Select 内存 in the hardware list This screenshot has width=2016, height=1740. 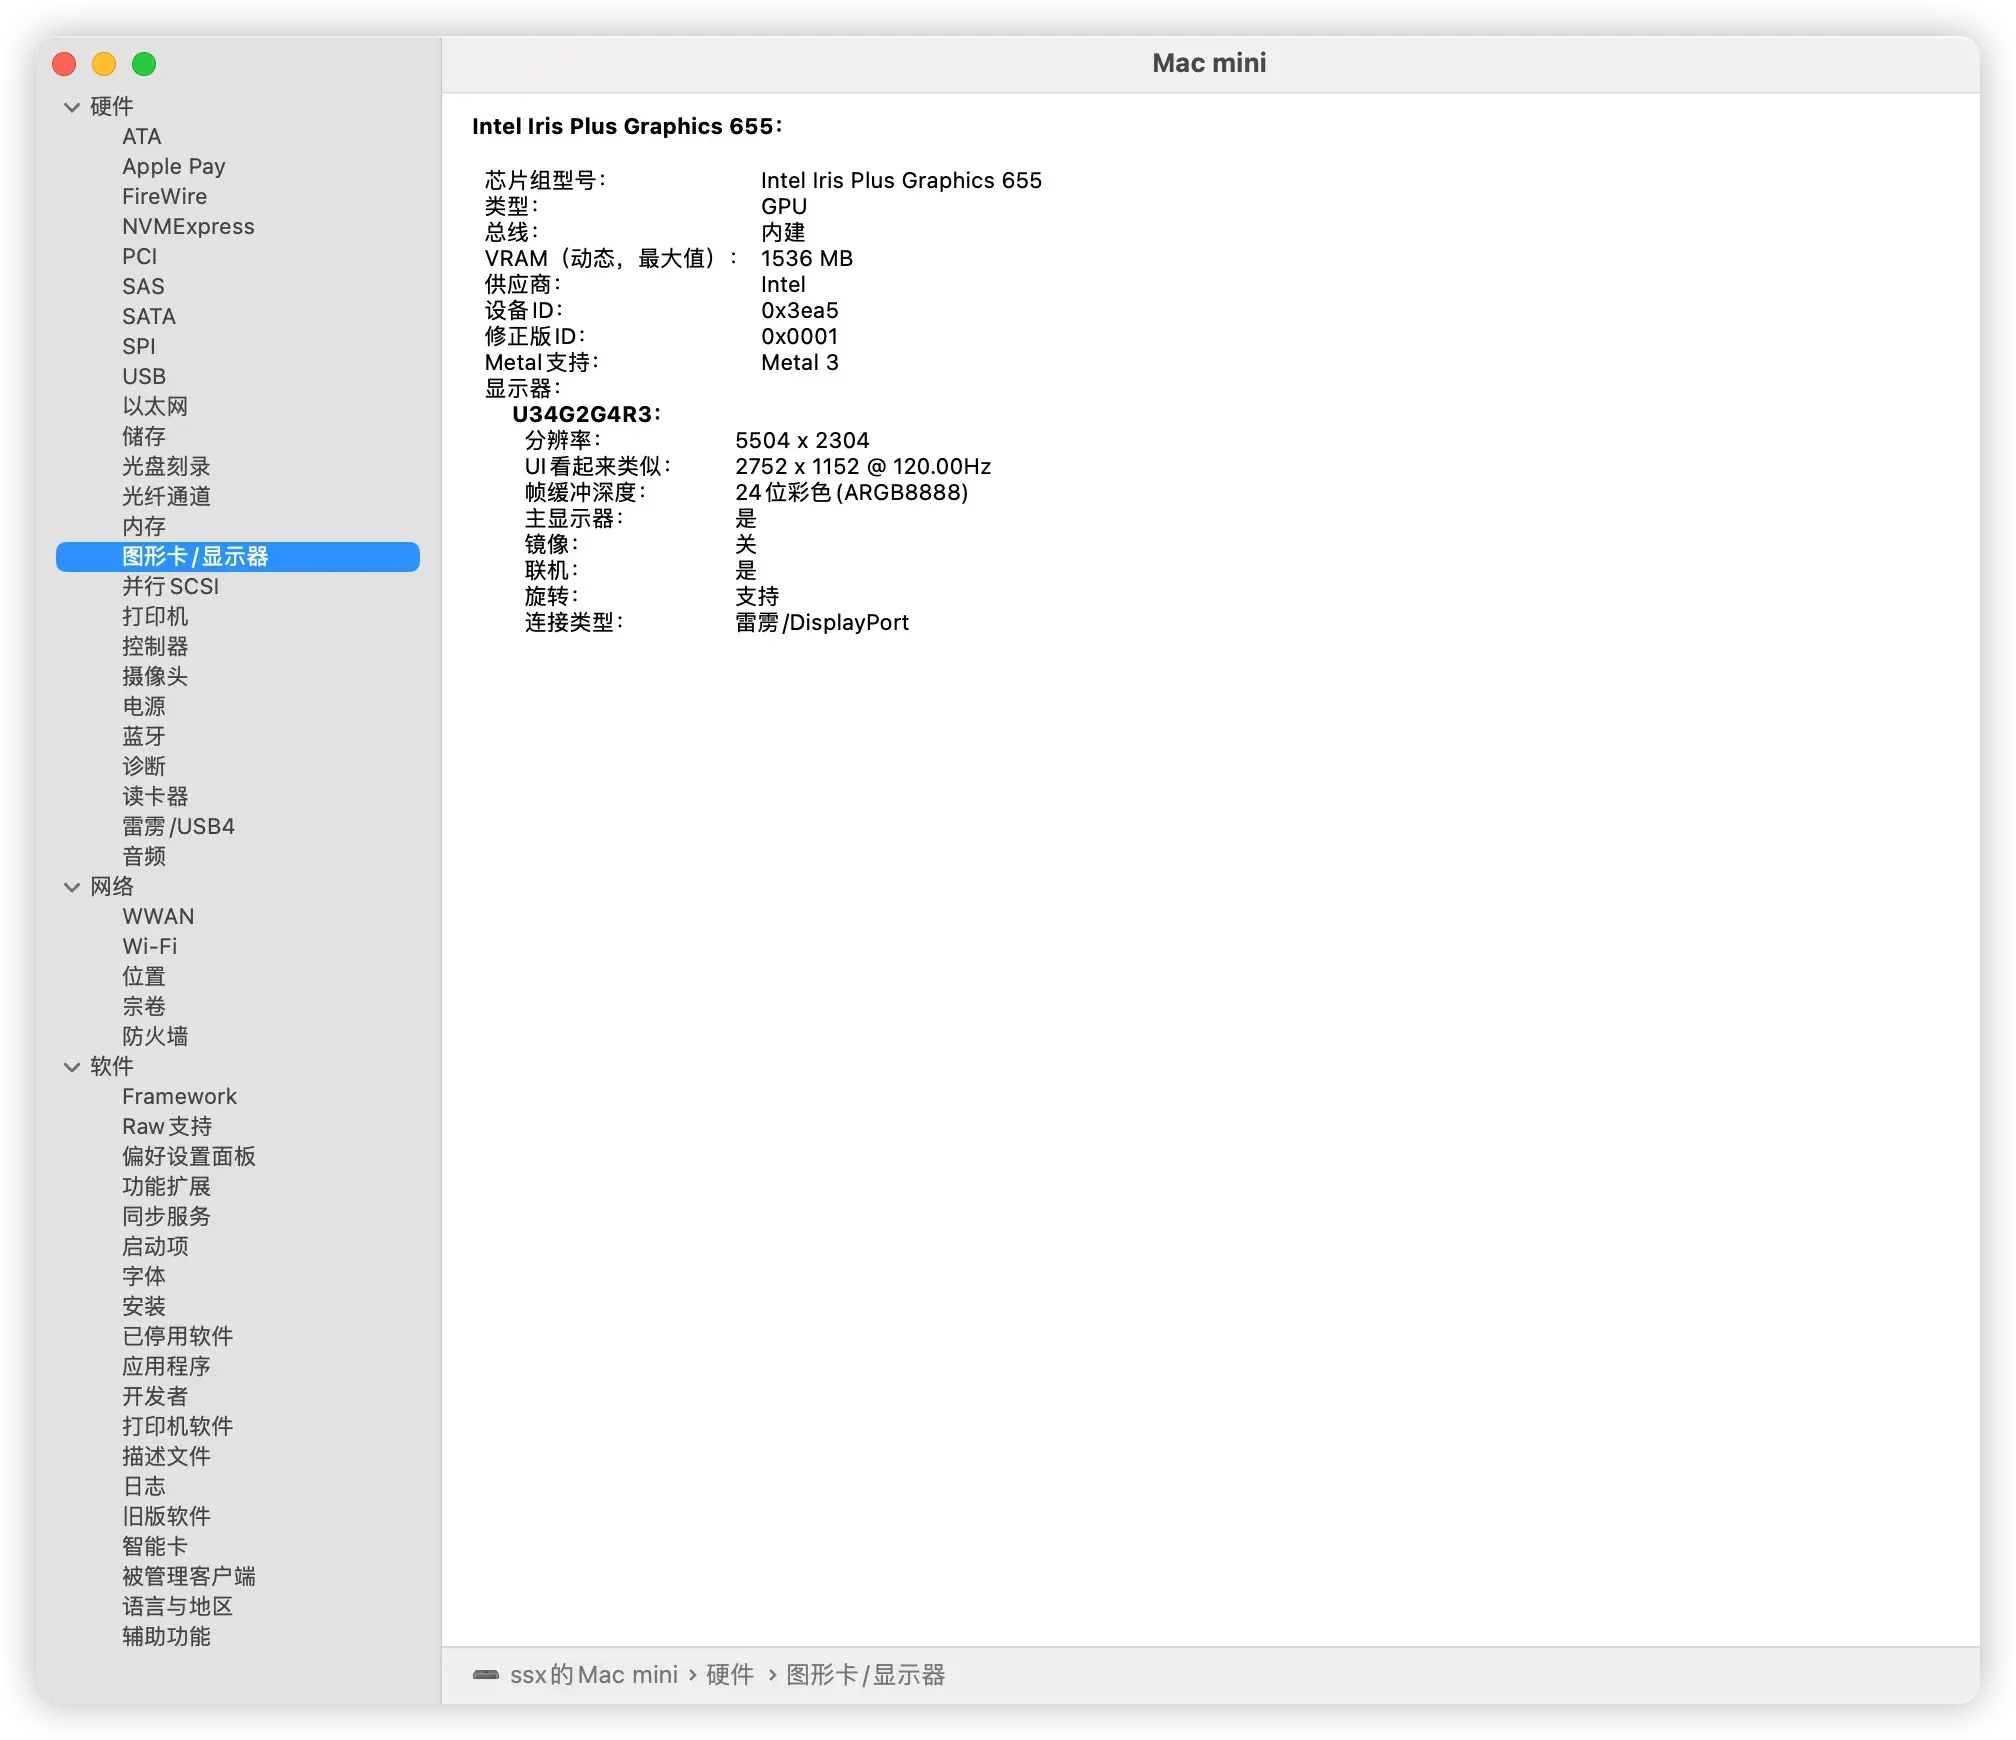[144, 527]
